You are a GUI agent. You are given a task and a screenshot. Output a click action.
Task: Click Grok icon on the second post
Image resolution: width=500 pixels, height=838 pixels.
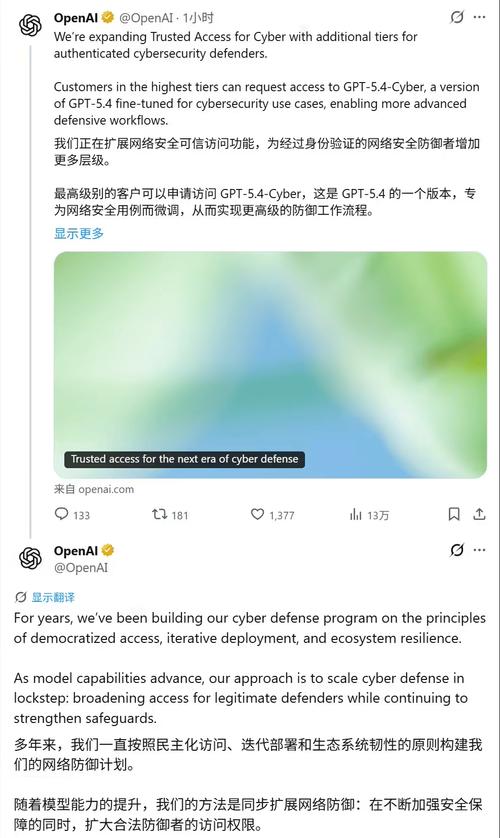[456, 549]
